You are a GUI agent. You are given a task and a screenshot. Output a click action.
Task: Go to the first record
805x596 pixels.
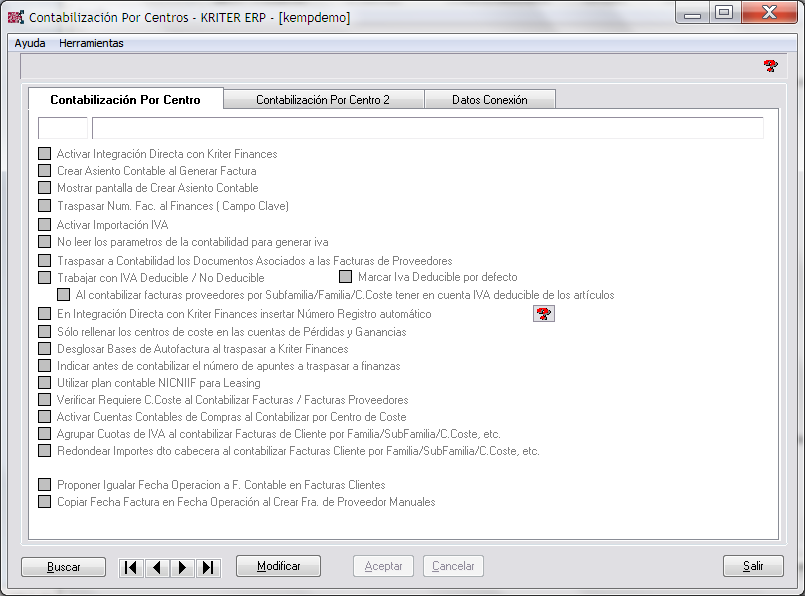coord(131,567)
